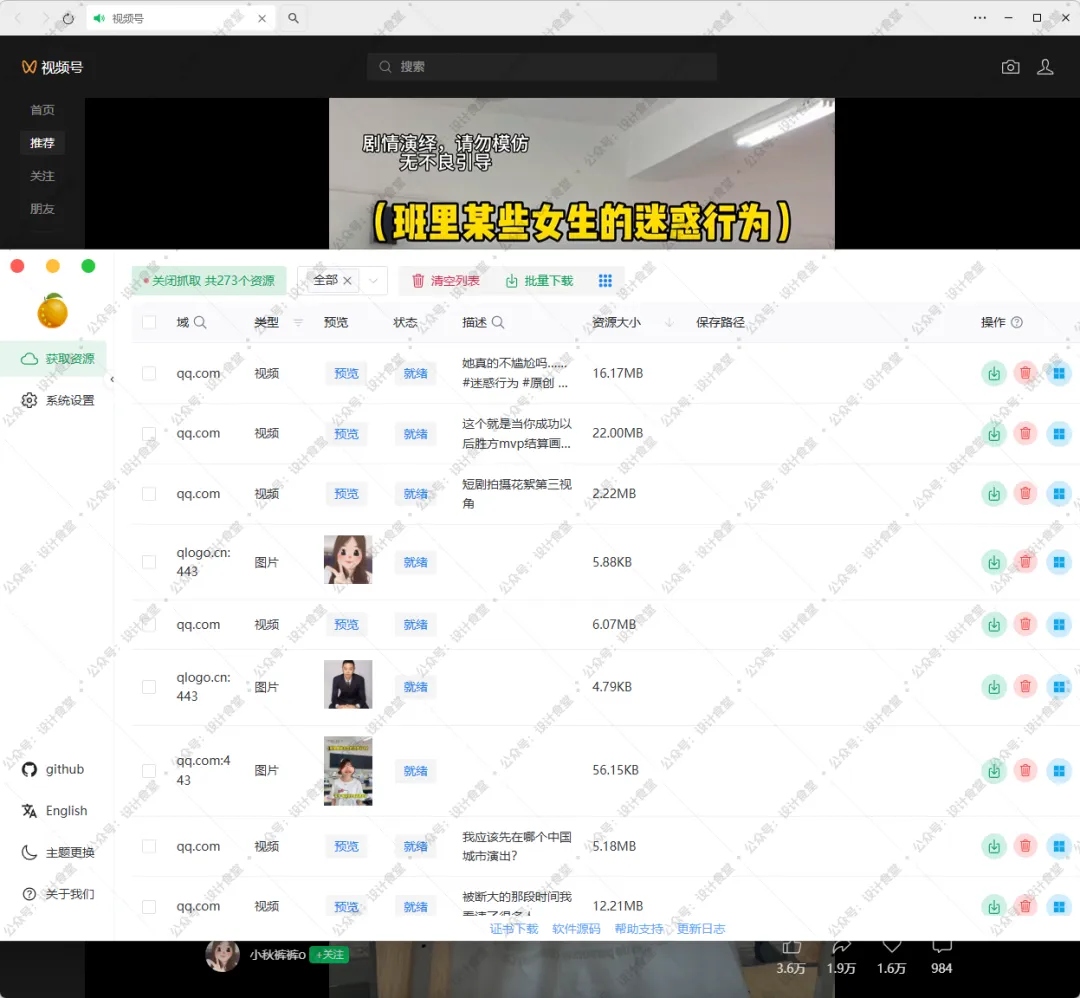This screenshot has width=1080, height=998.
Task: Follow 小秋裤裤o with +关注
Action: pos(329,955)
